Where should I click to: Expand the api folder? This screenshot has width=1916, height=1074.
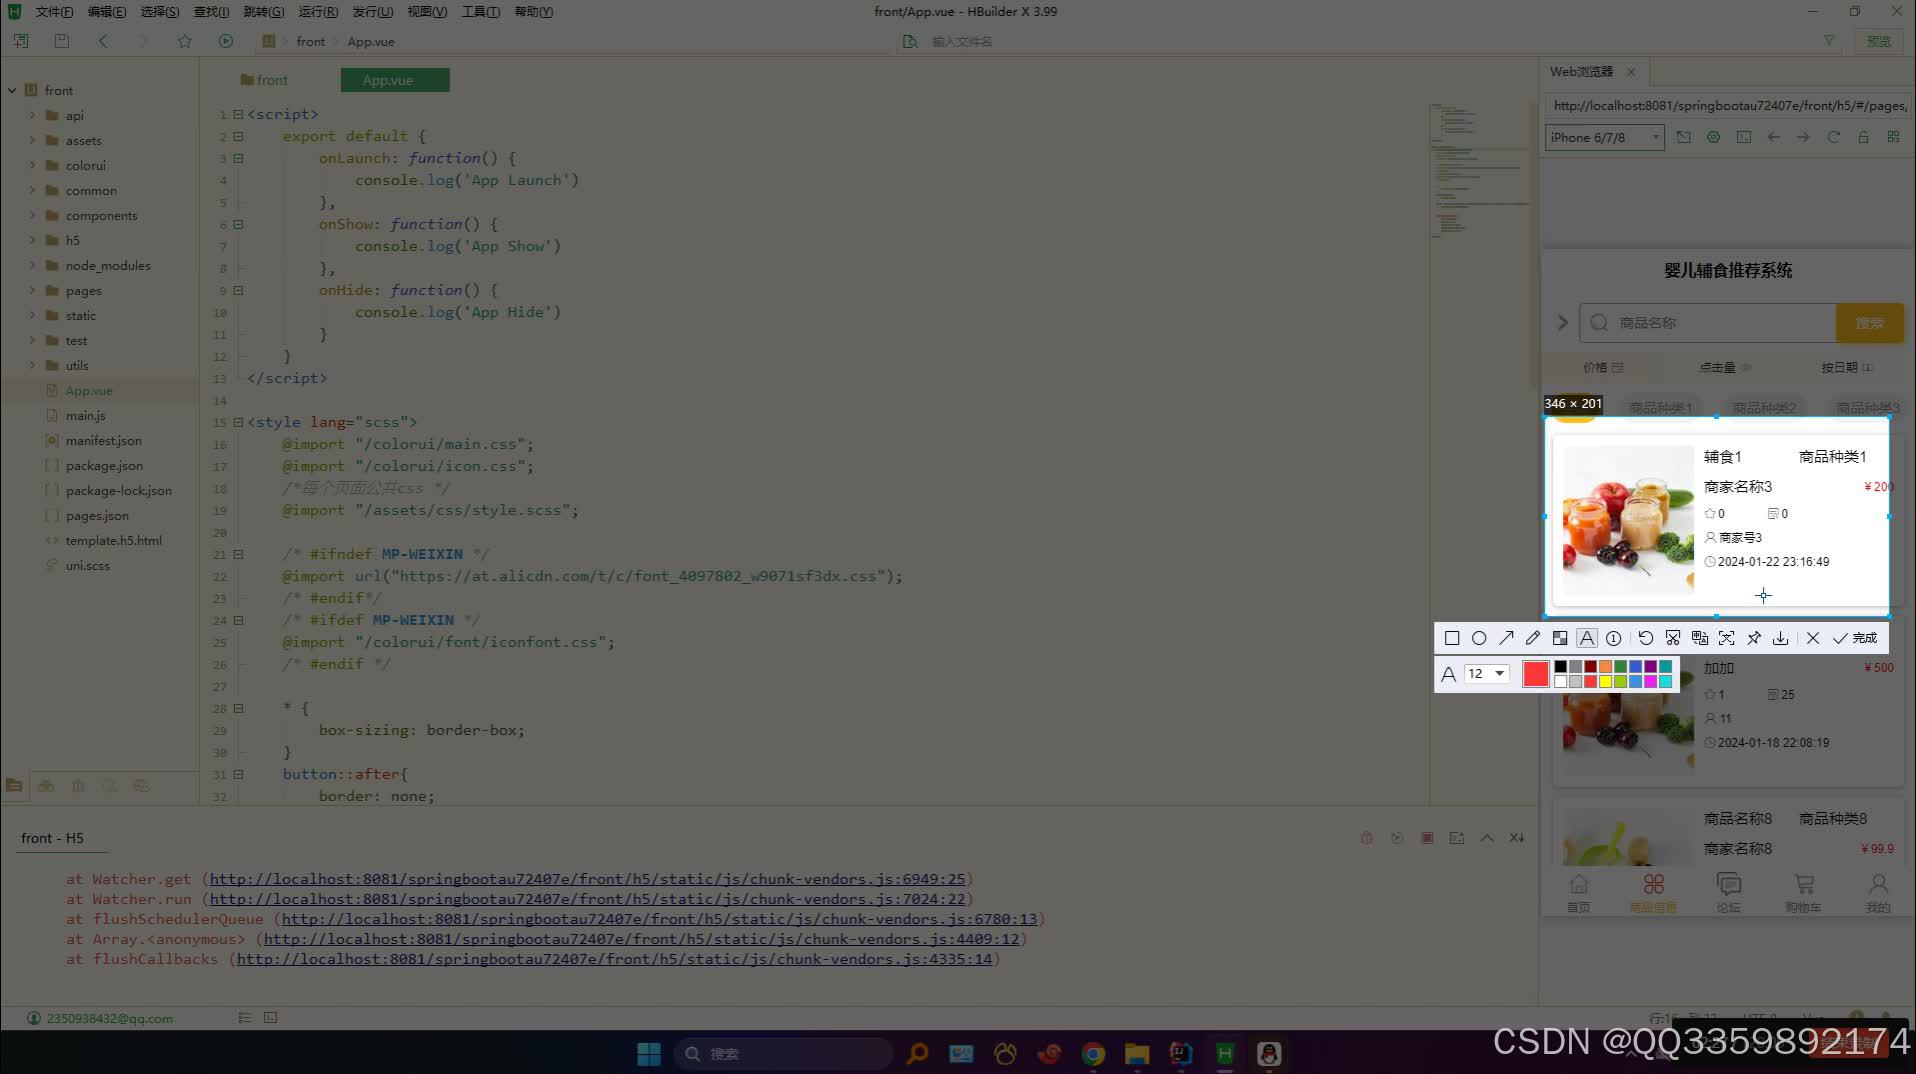tap(32, 115)
